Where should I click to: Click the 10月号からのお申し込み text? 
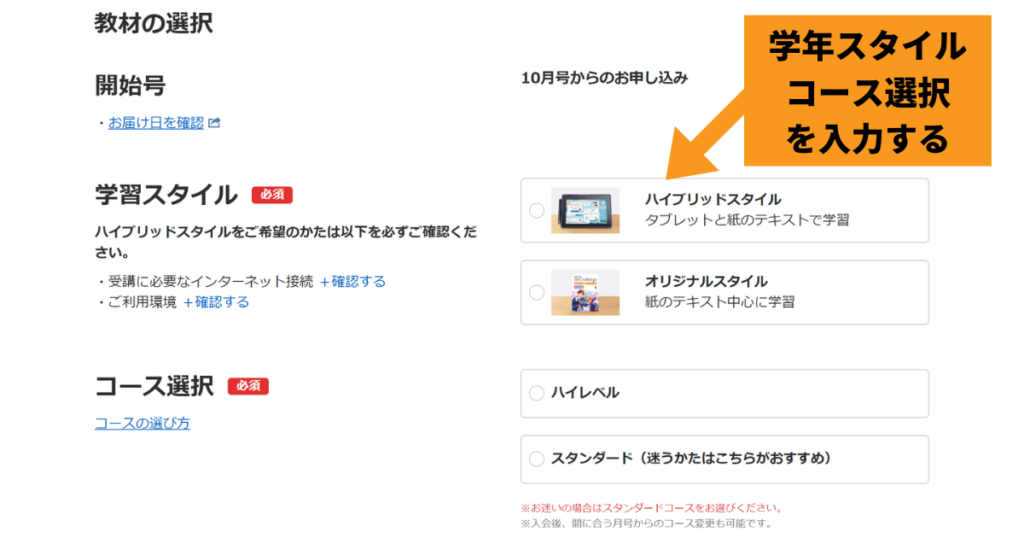(604, 78)
